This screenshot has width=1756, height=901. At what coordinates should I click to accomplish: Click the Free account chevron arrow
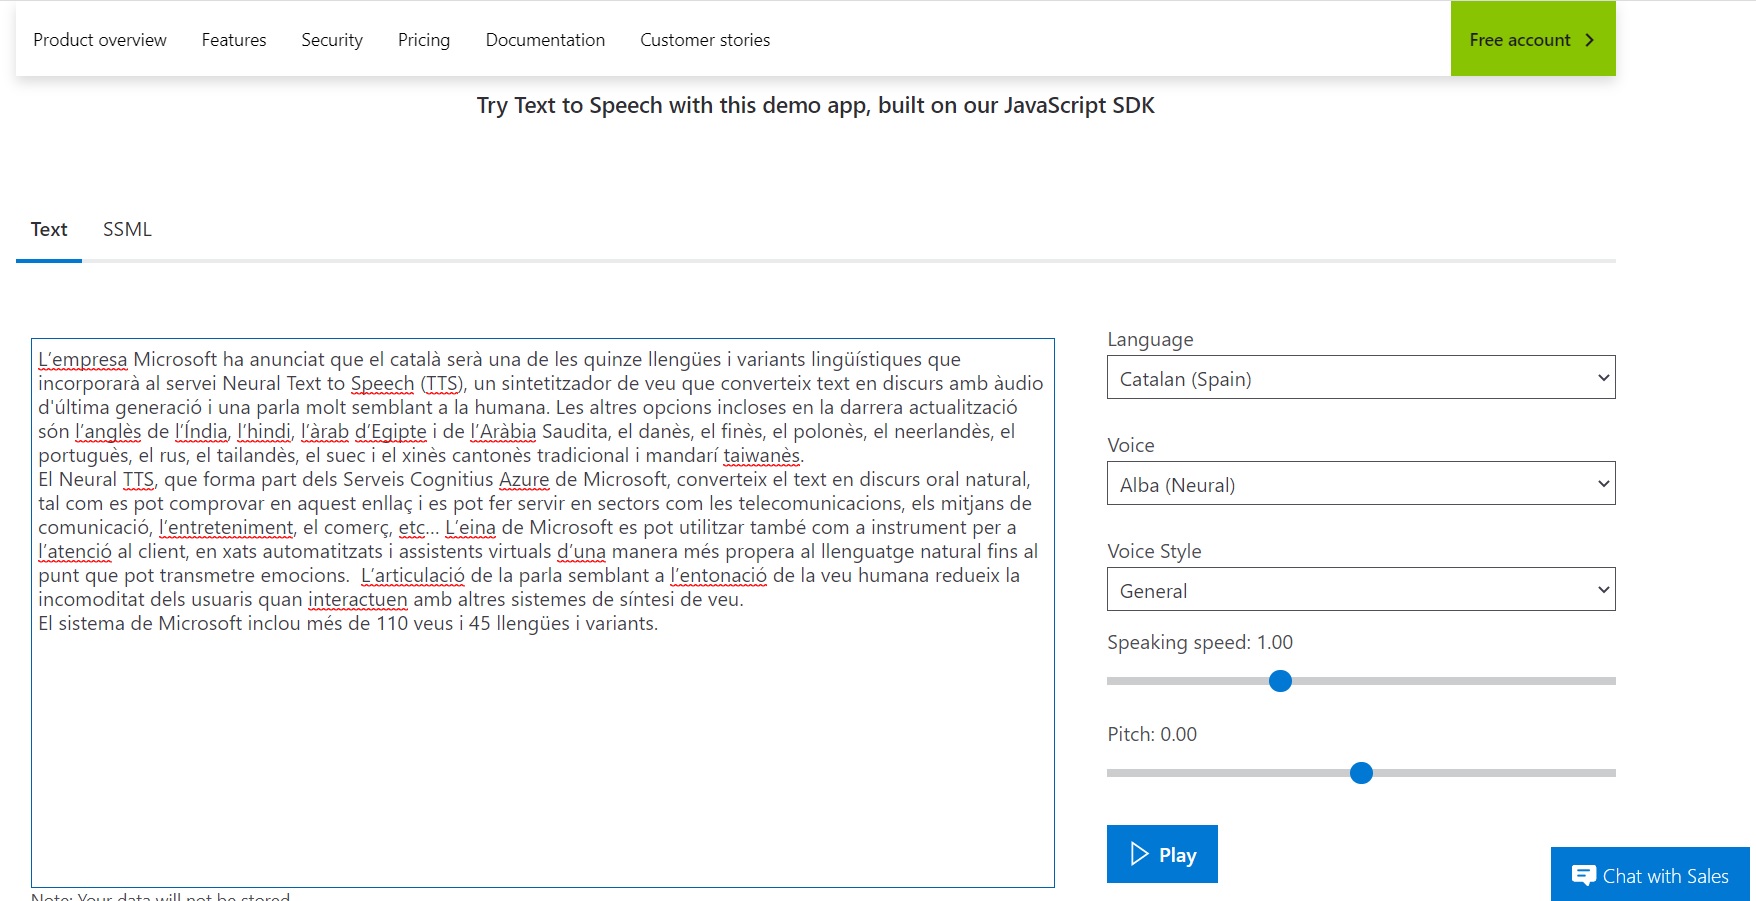pos(1589,40)
